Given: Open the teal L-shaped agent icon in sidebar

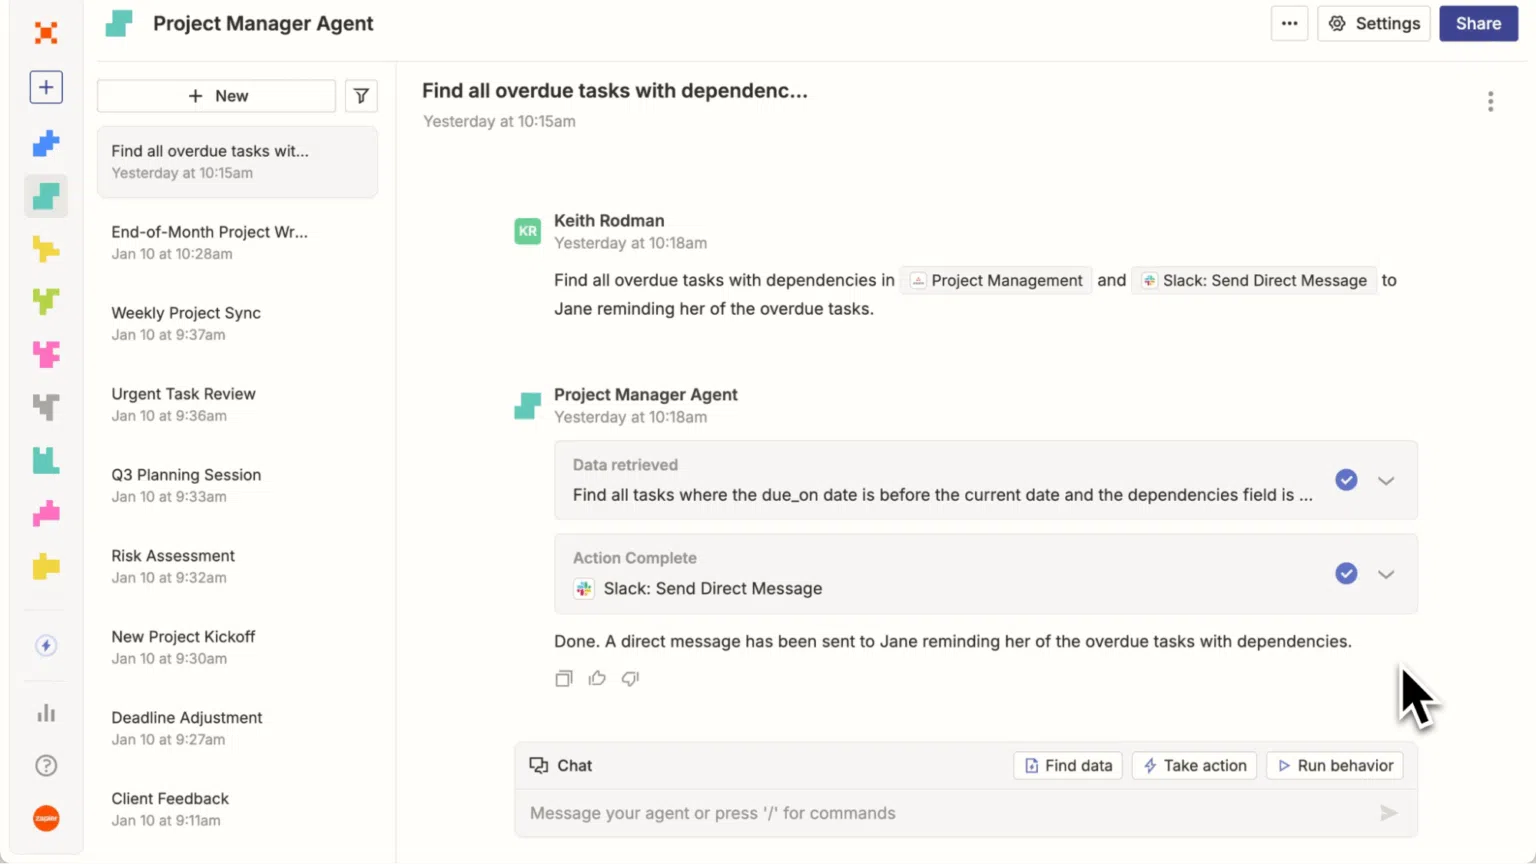Looking at the screenshot, I should 46,460.
